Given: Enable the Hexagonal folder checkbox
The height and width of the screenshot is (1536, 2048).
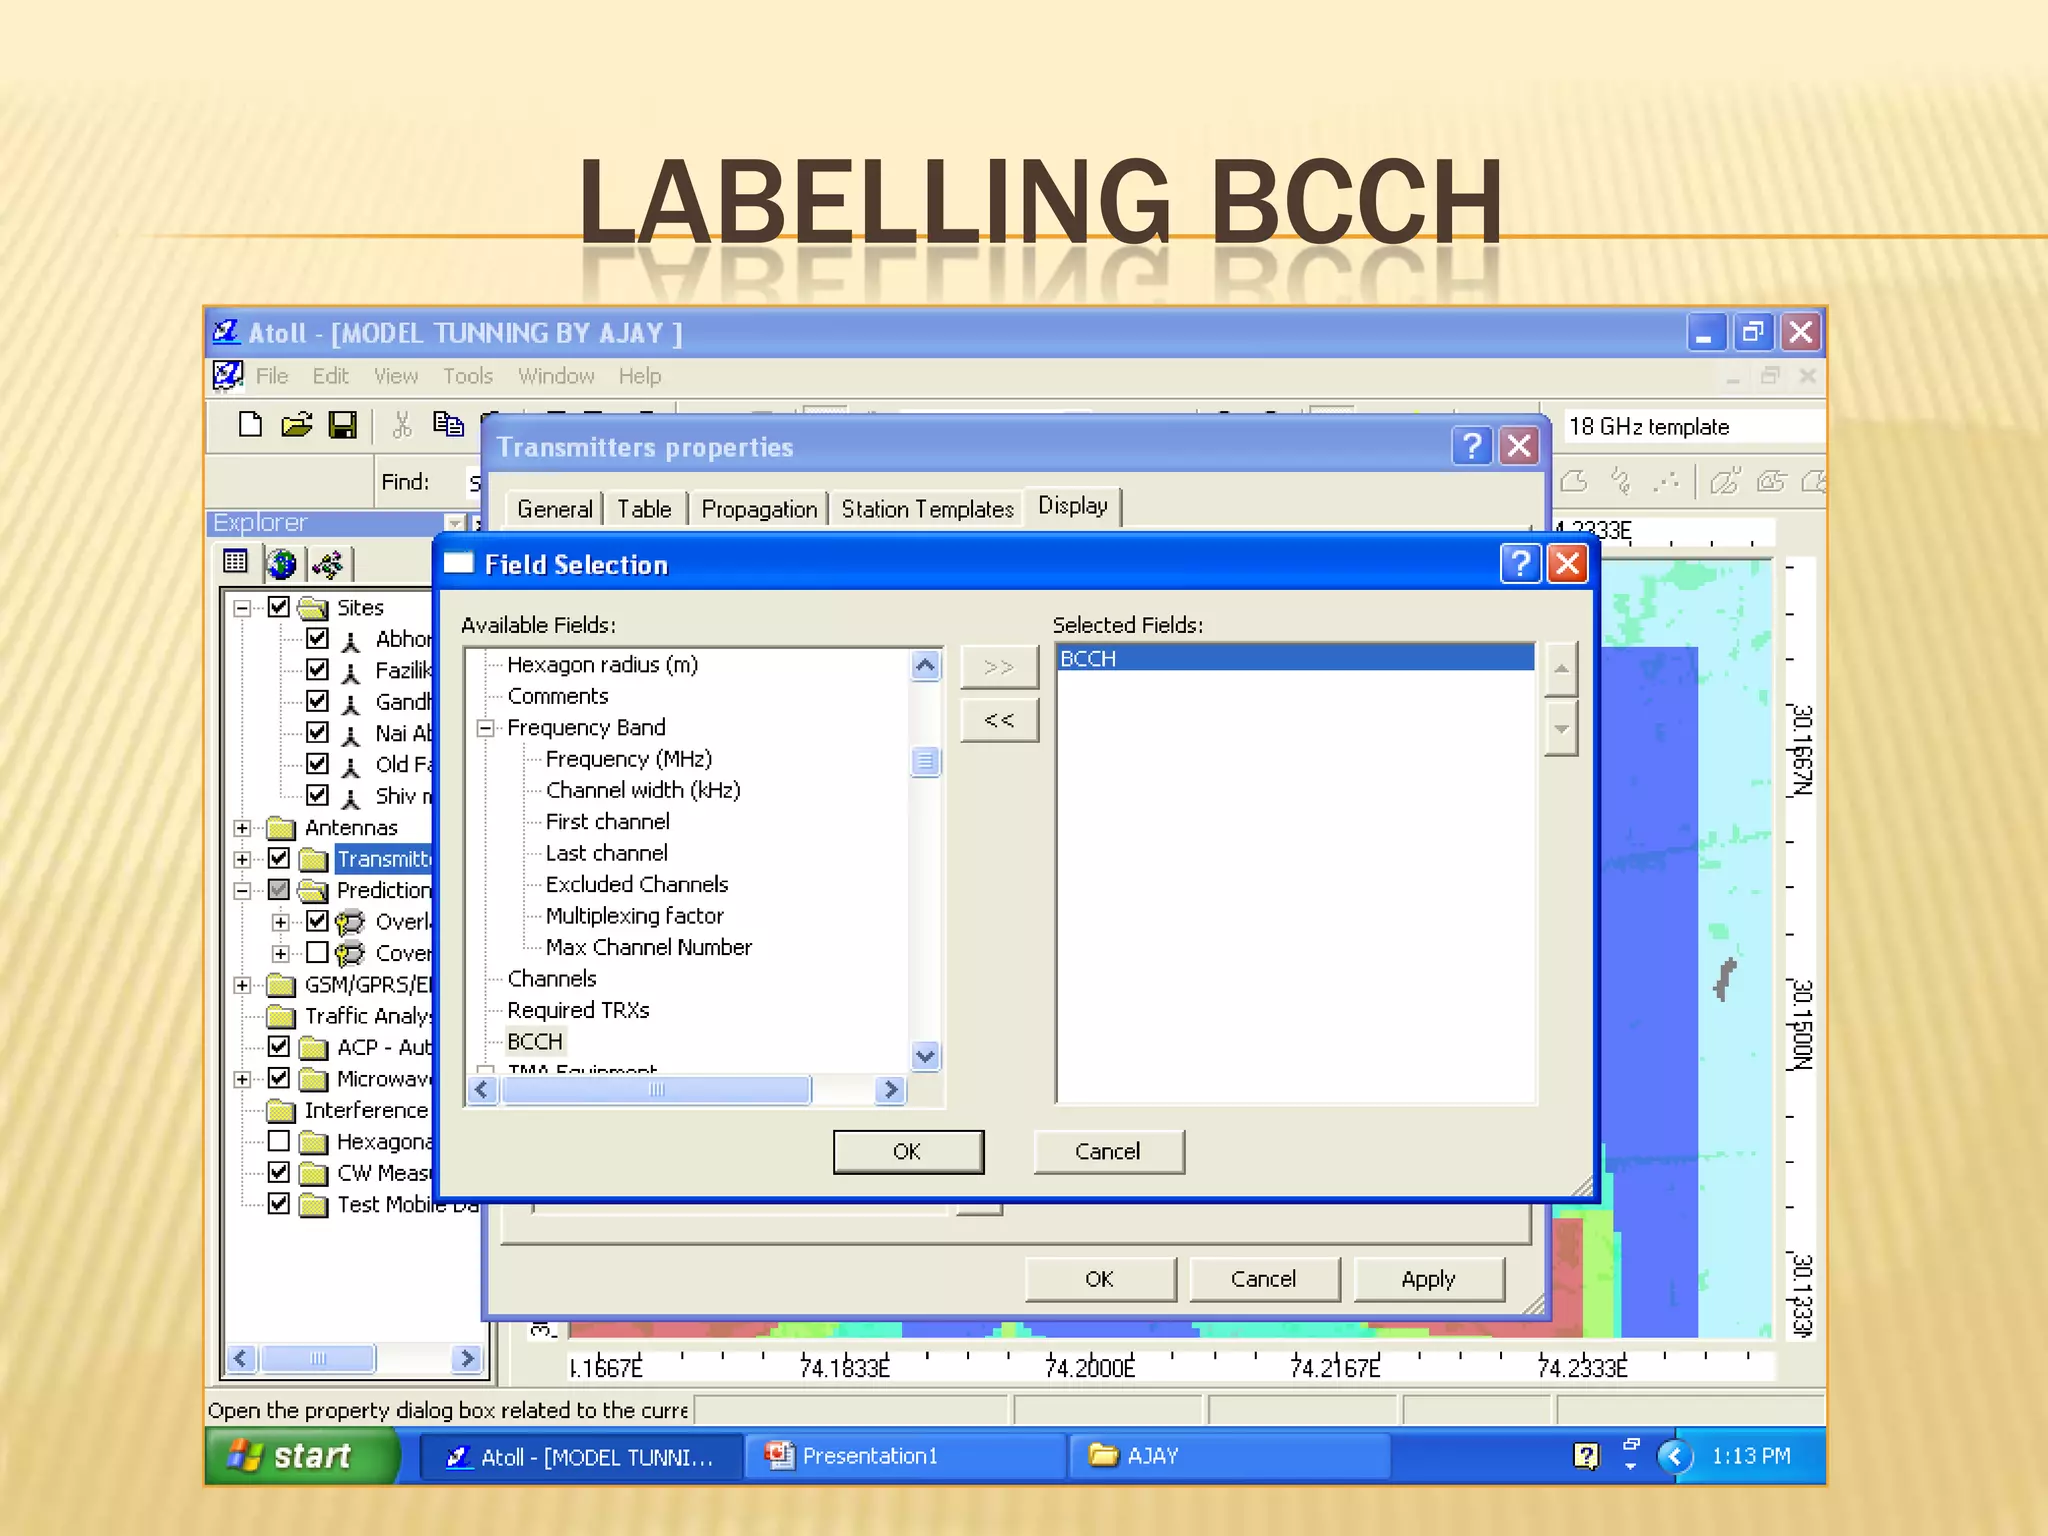Looking at the screenshot, I should point(279,1141).
